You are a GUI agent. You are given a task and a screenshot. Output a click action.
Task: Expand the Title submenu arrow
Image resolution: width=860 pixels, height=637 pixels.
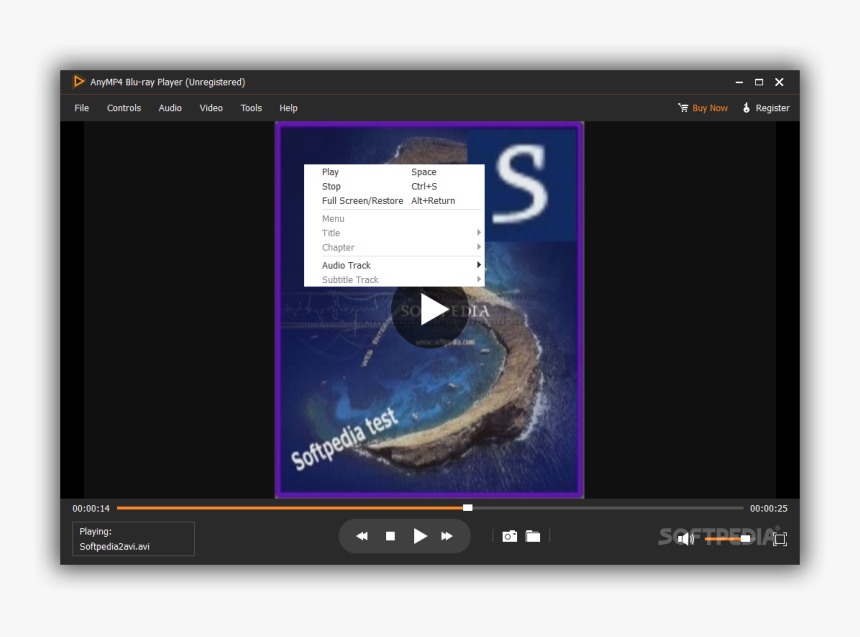(x=478, y=233)
